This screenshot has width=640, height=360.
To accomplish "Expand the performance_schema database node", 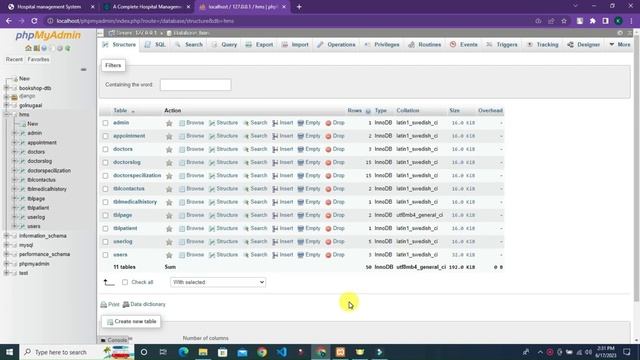I will point(6,254).
